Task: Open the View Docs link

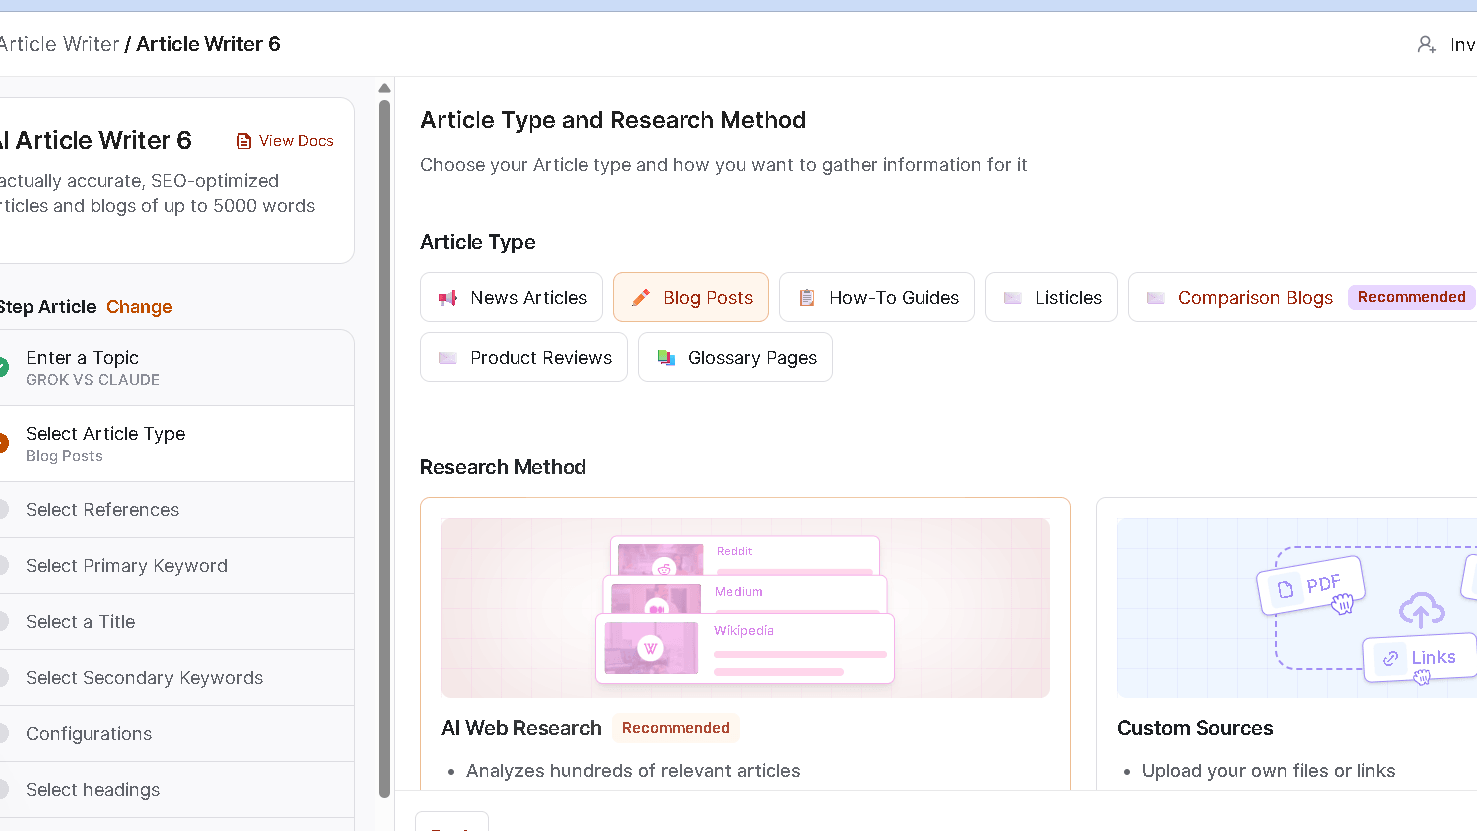Action: pos(285,141)
